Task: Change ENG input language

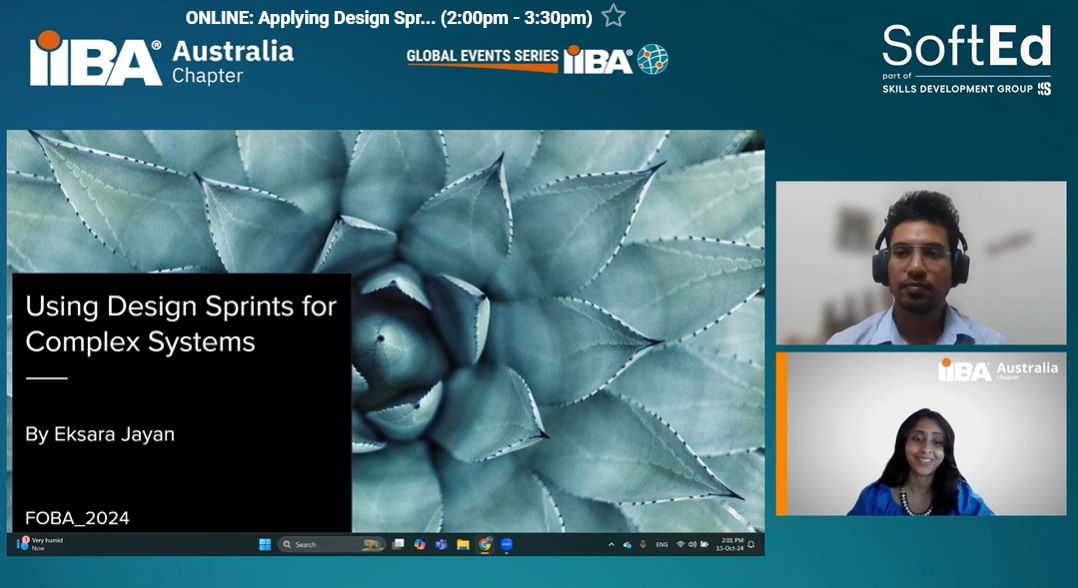Action: coord(661,545)
